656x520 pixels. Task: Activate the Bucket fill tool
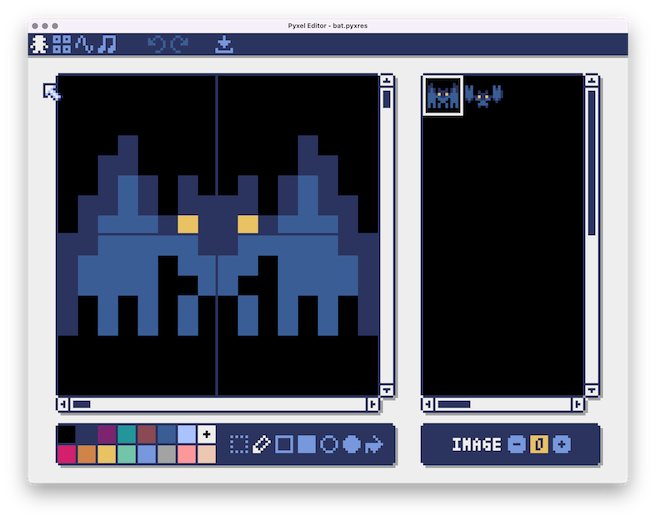[x=375, y=444]
